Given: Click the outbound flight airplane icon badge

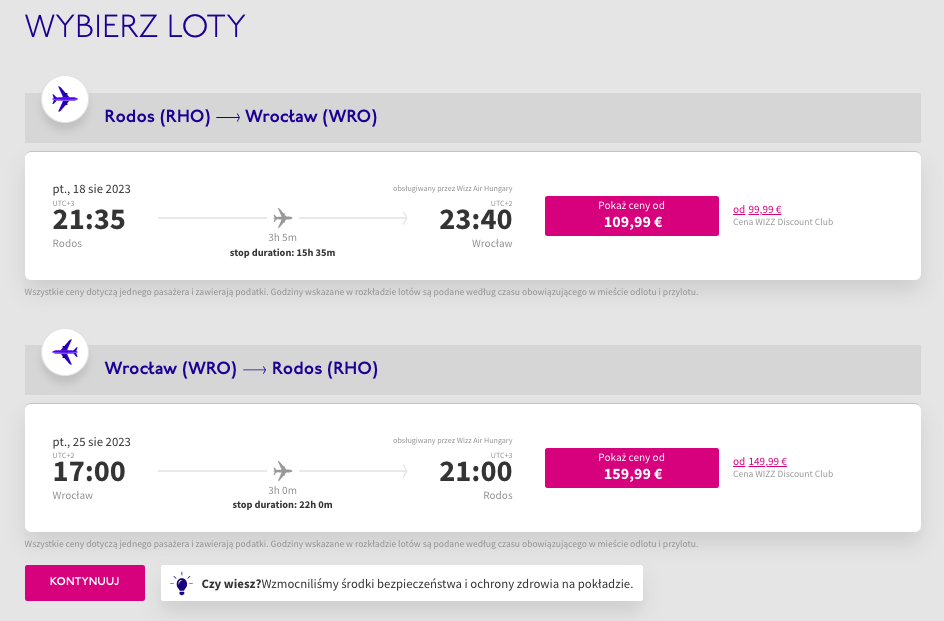Looking at the screenshot, I should [65, 99].
